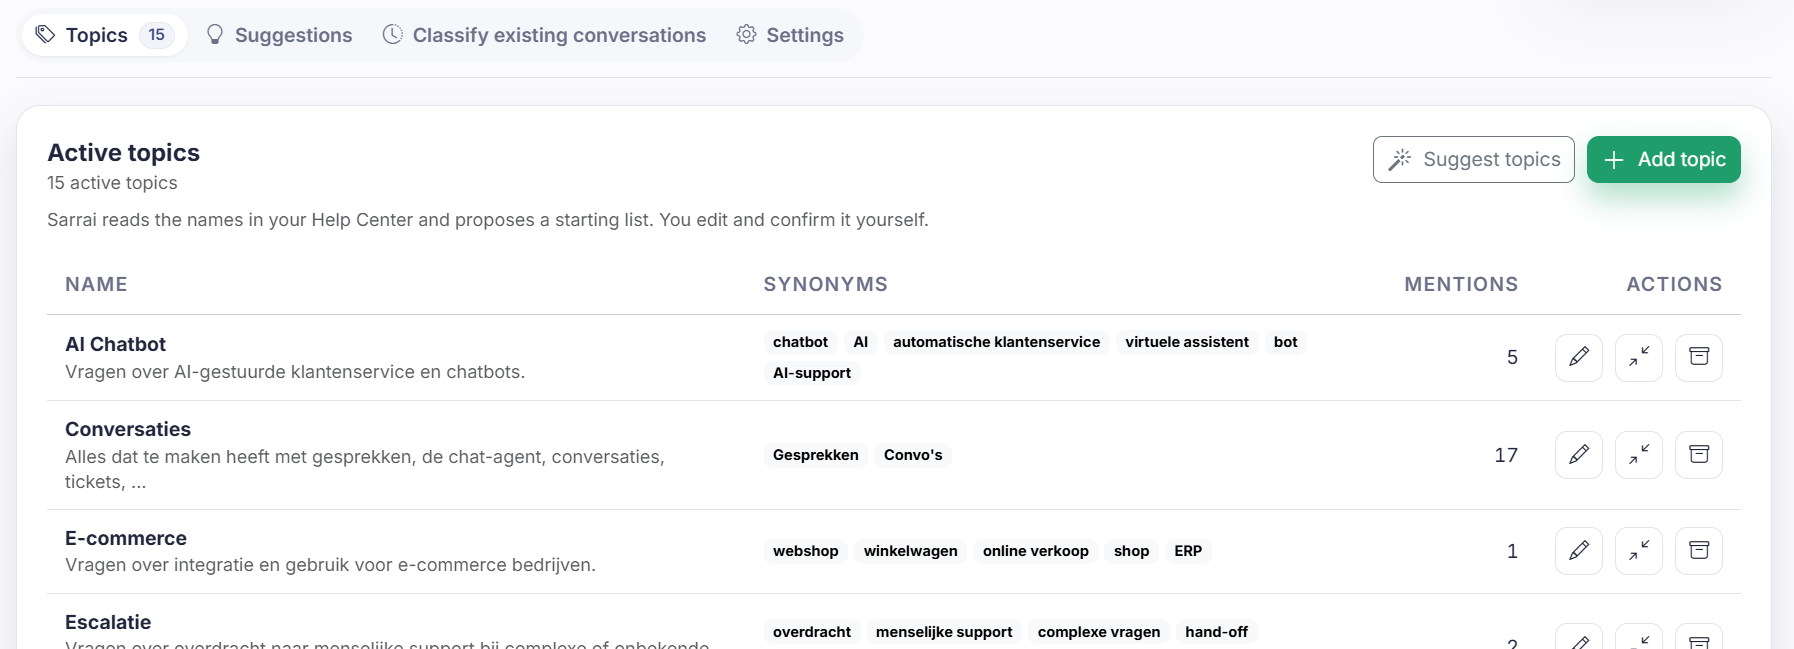Click the '15 active topics' subtitle

[x=112, y=183]
